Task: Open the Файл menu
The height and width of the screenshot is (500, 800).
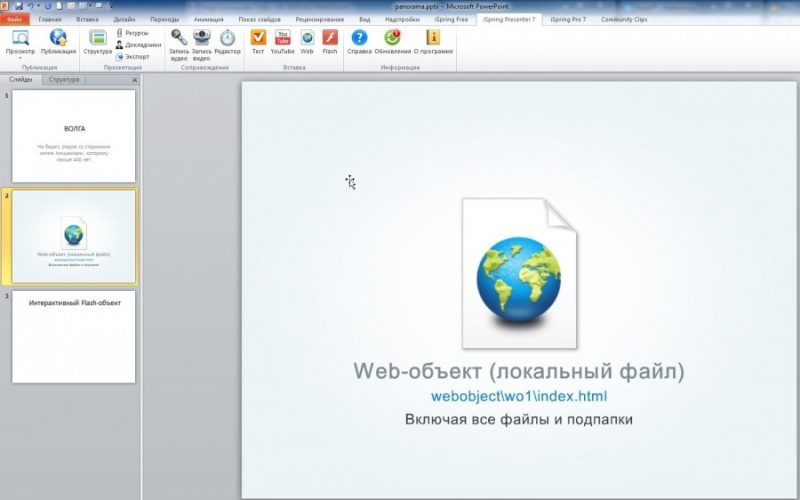Action: coord(15,19)
